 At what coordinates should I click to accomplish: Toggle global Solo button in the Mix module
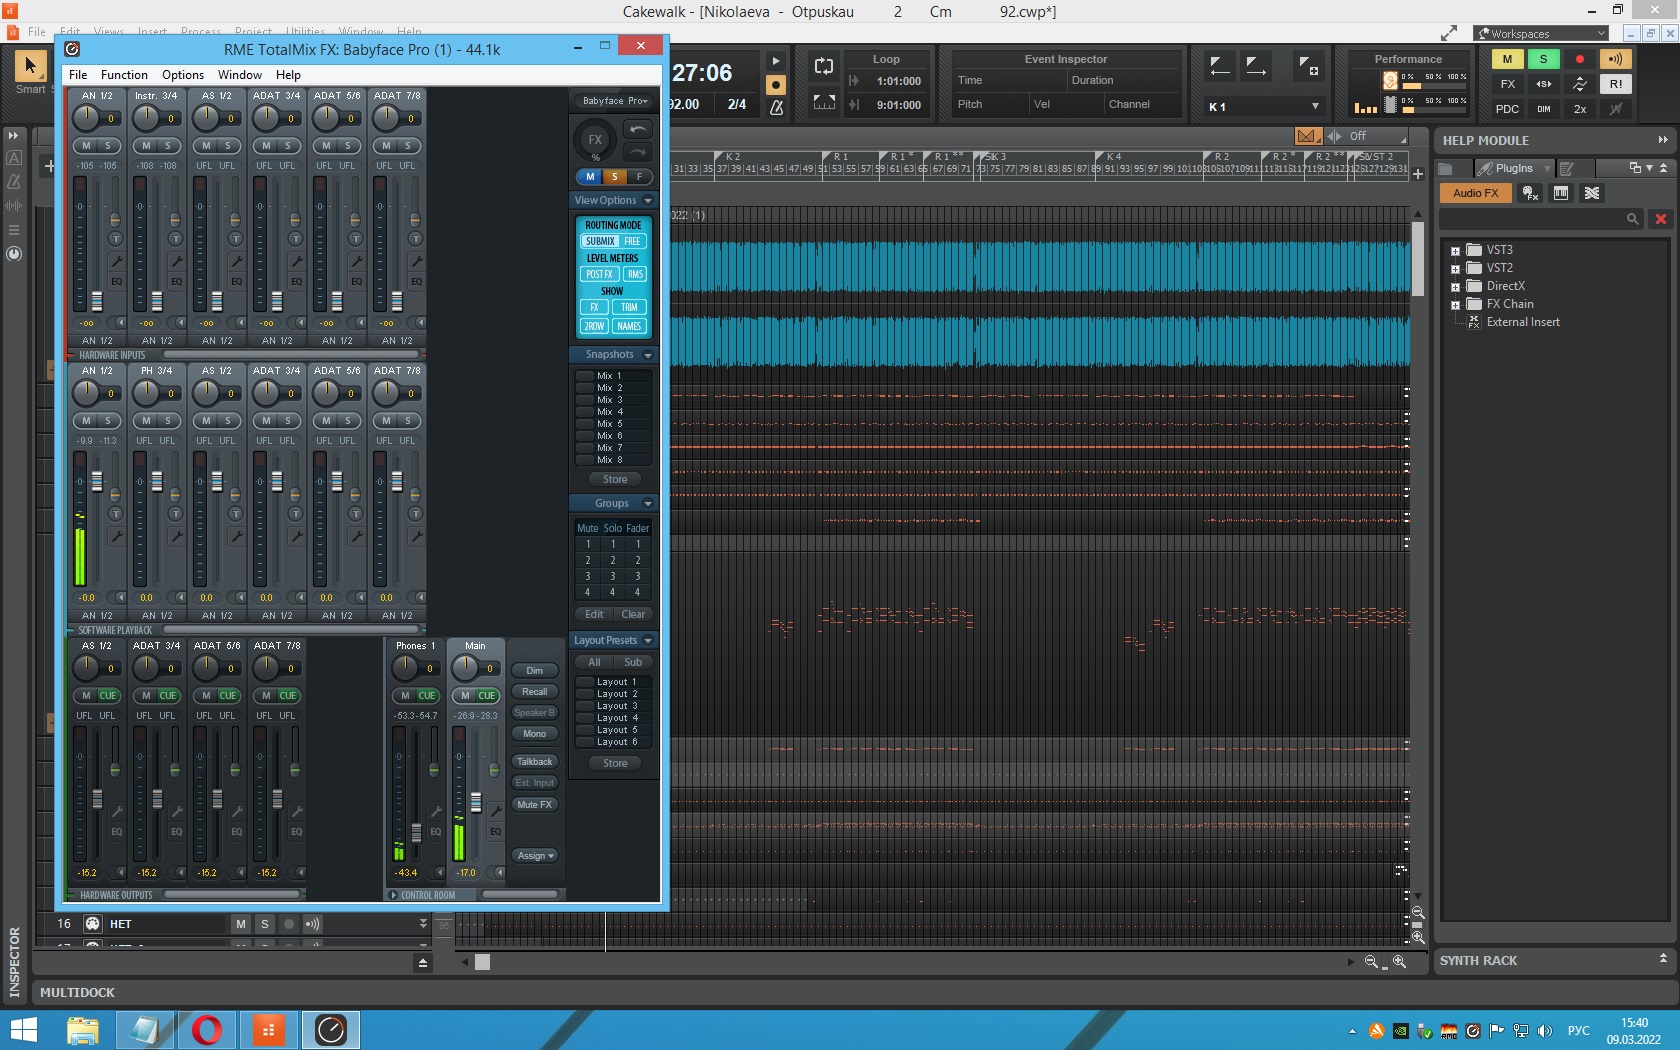pyautogui.click(x=1543, y=59)
